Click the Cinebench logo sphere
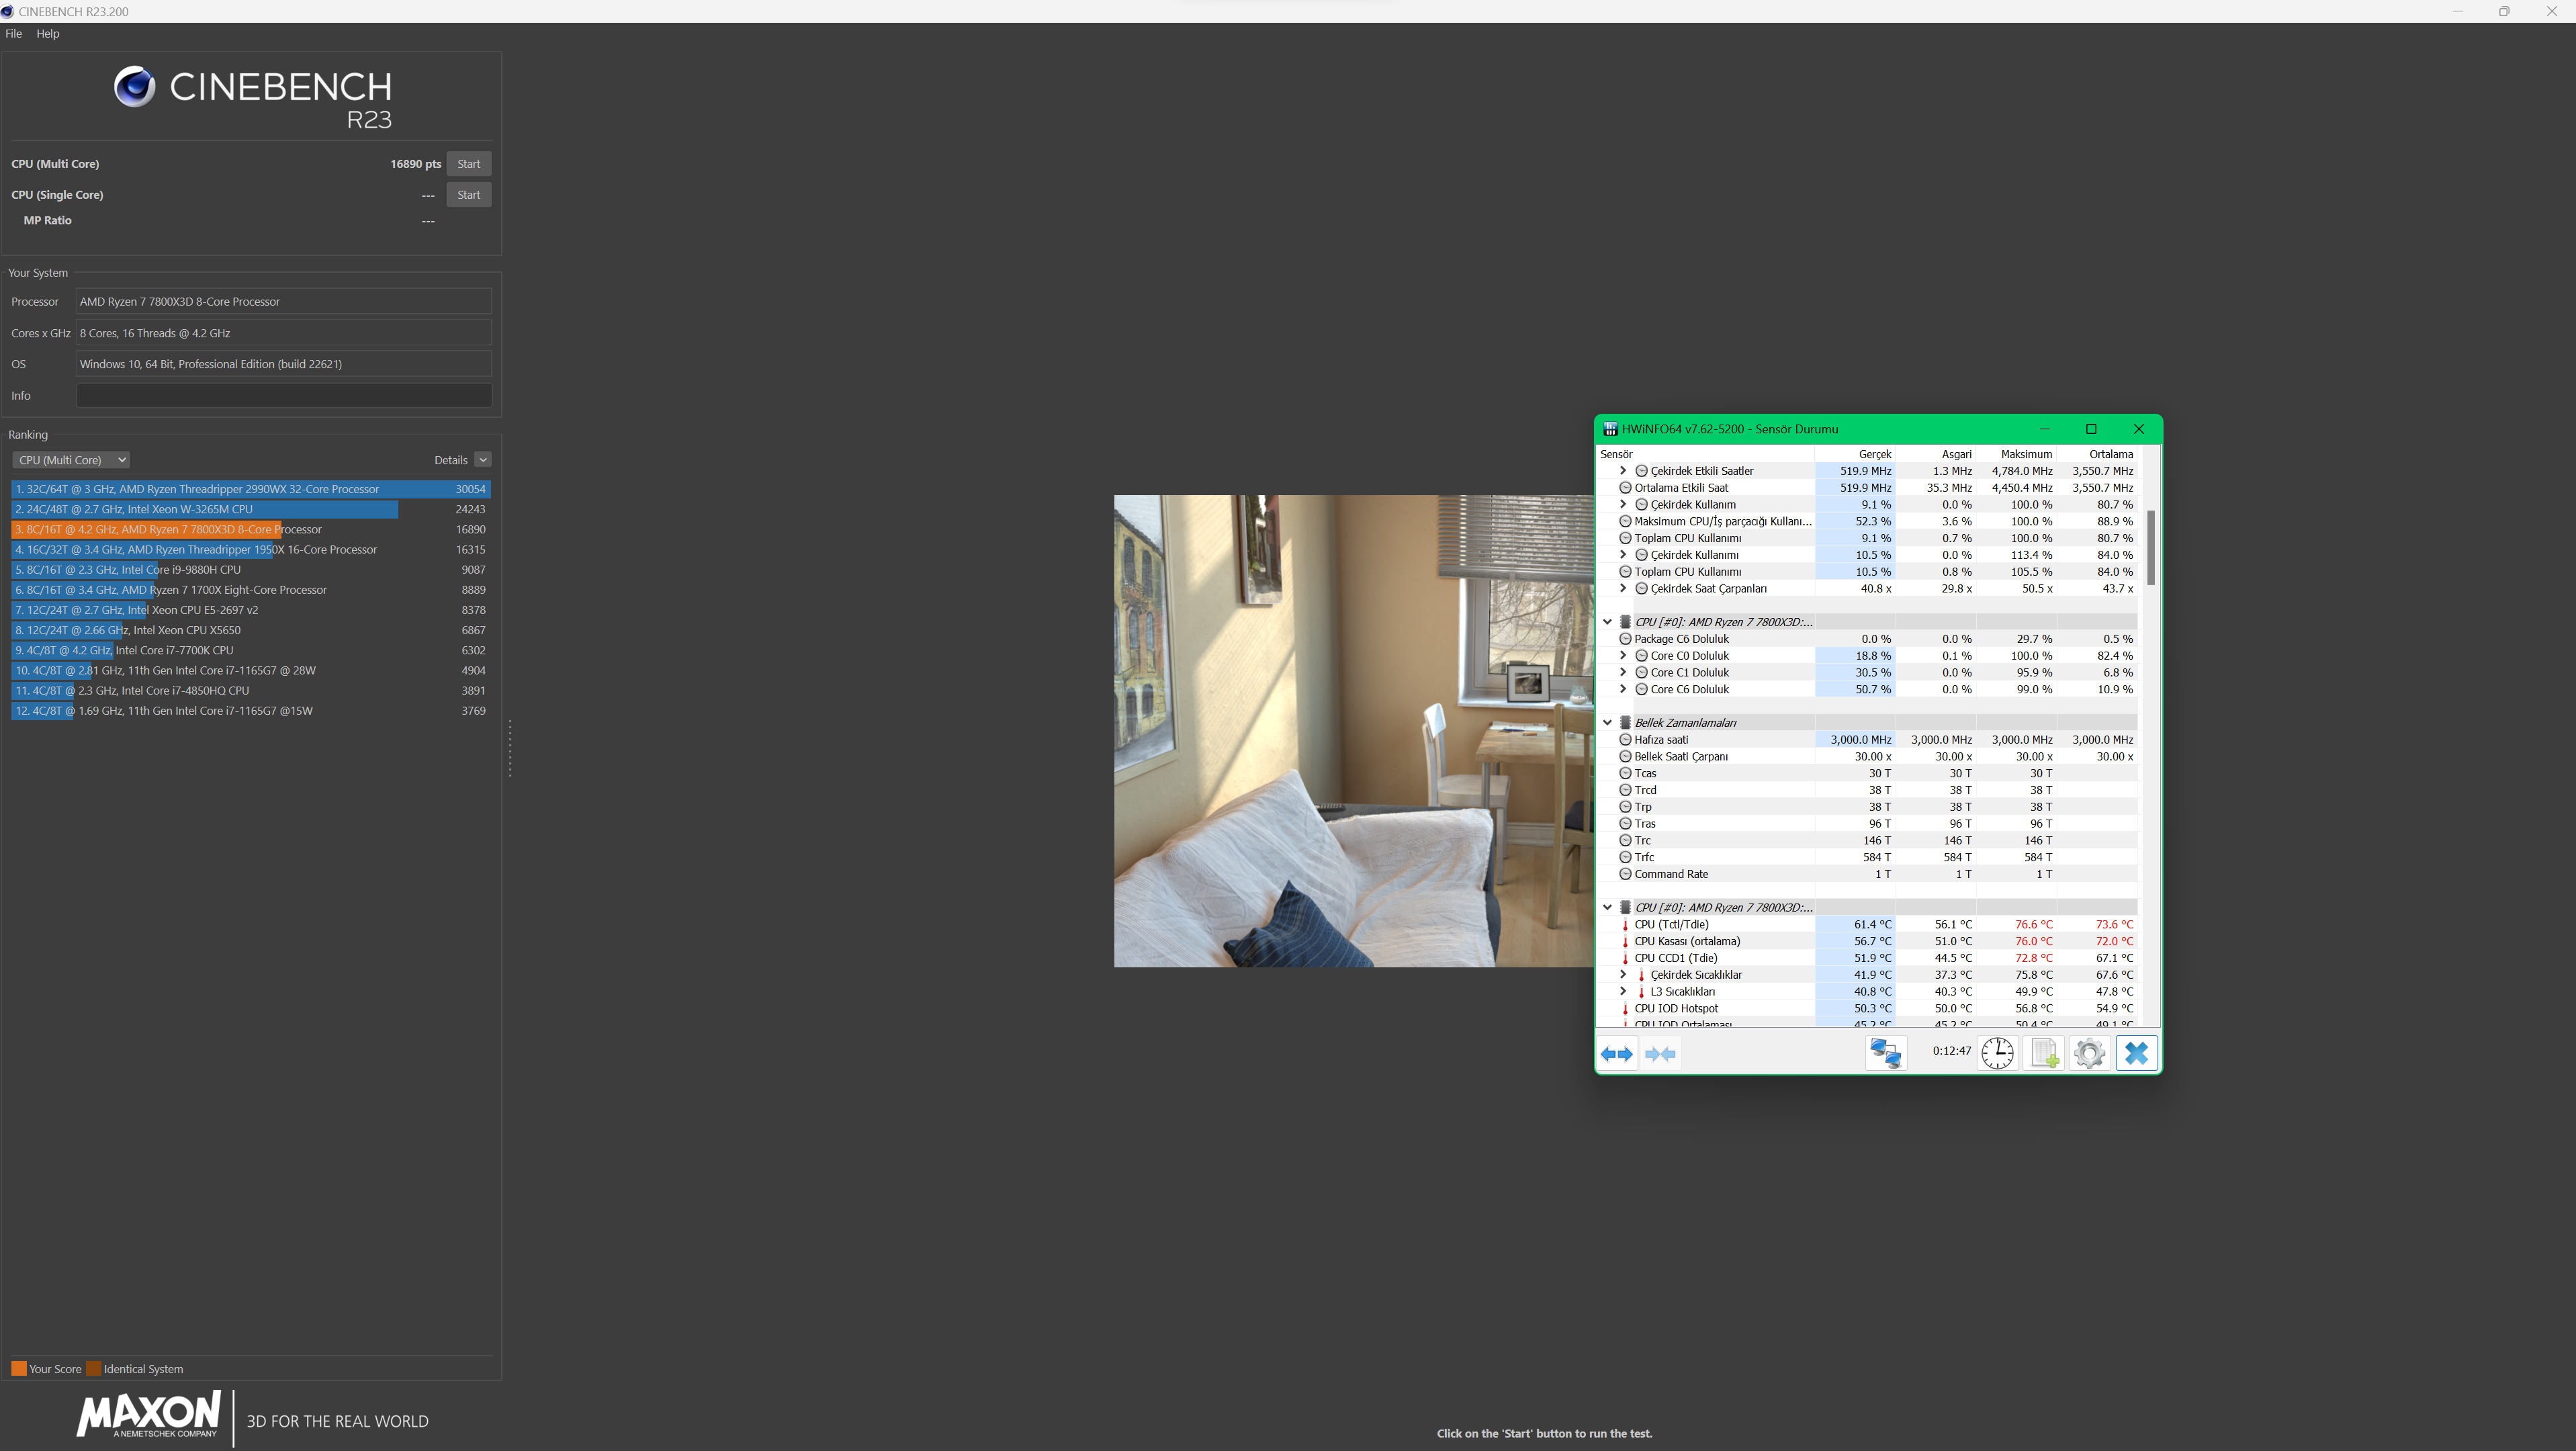This screenshot has height=1451, width=2576. [134, 86]
